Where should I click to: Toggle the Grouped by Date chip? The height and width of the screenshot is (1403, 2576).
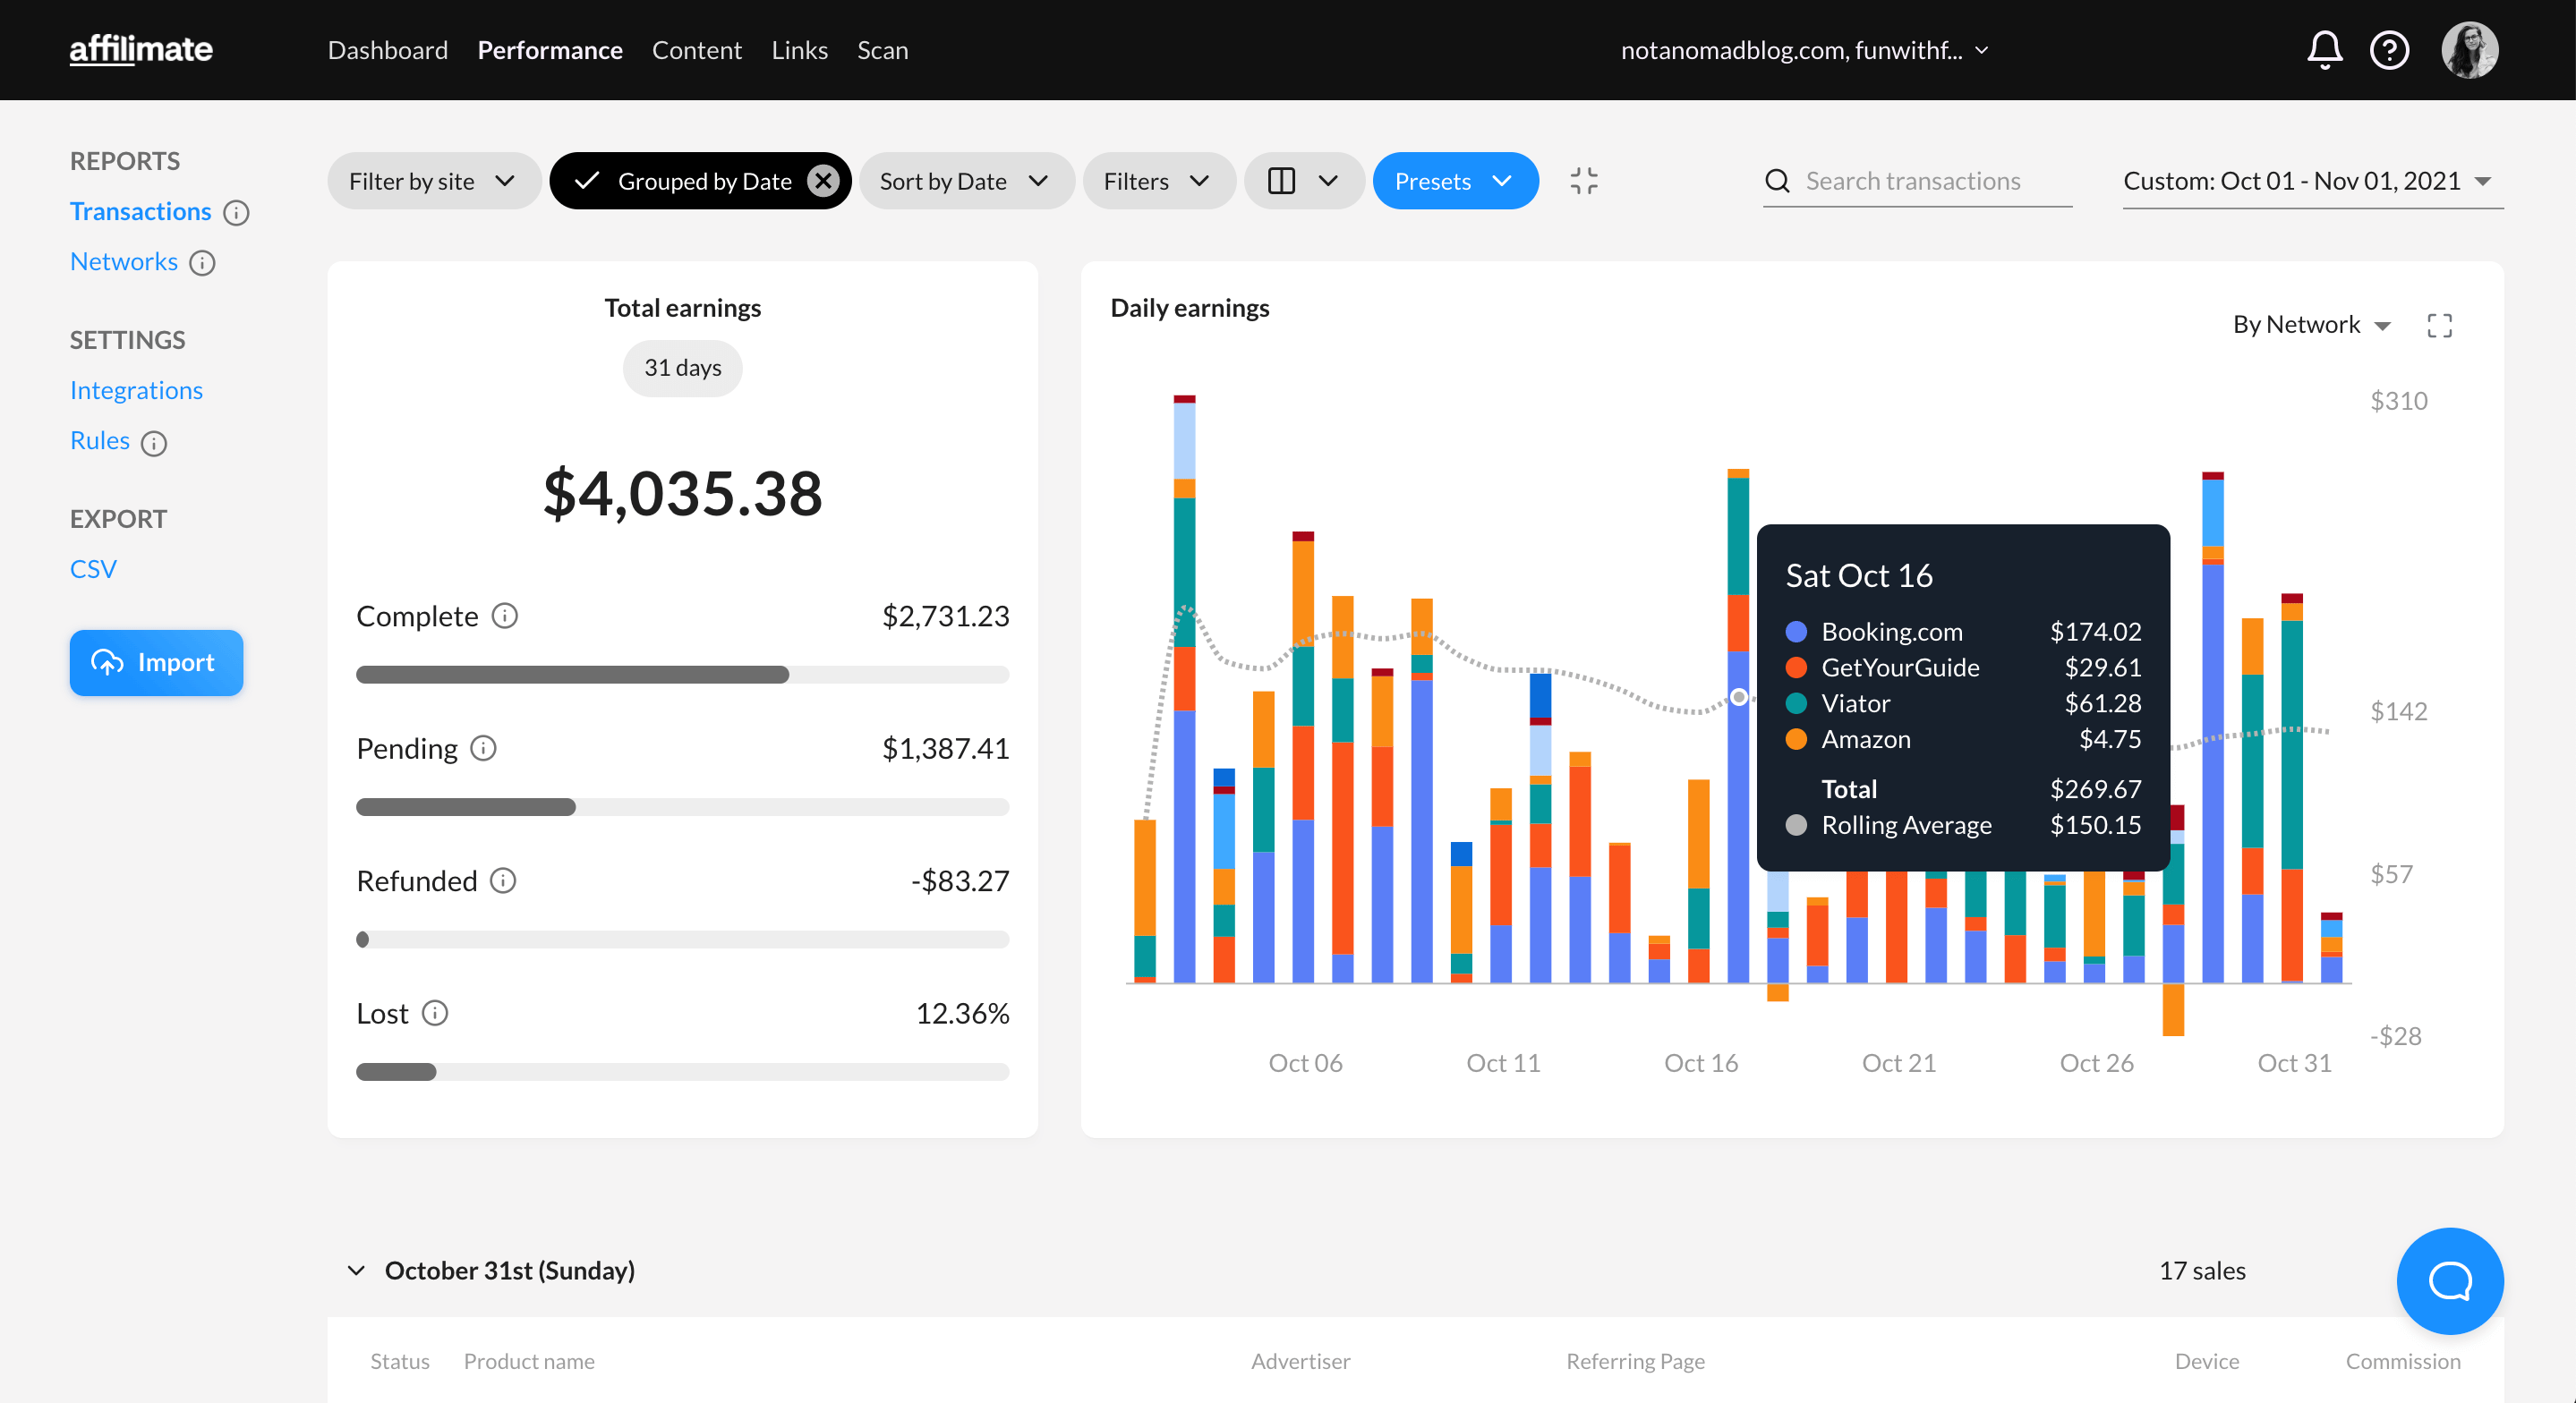(x=700, y=181)
